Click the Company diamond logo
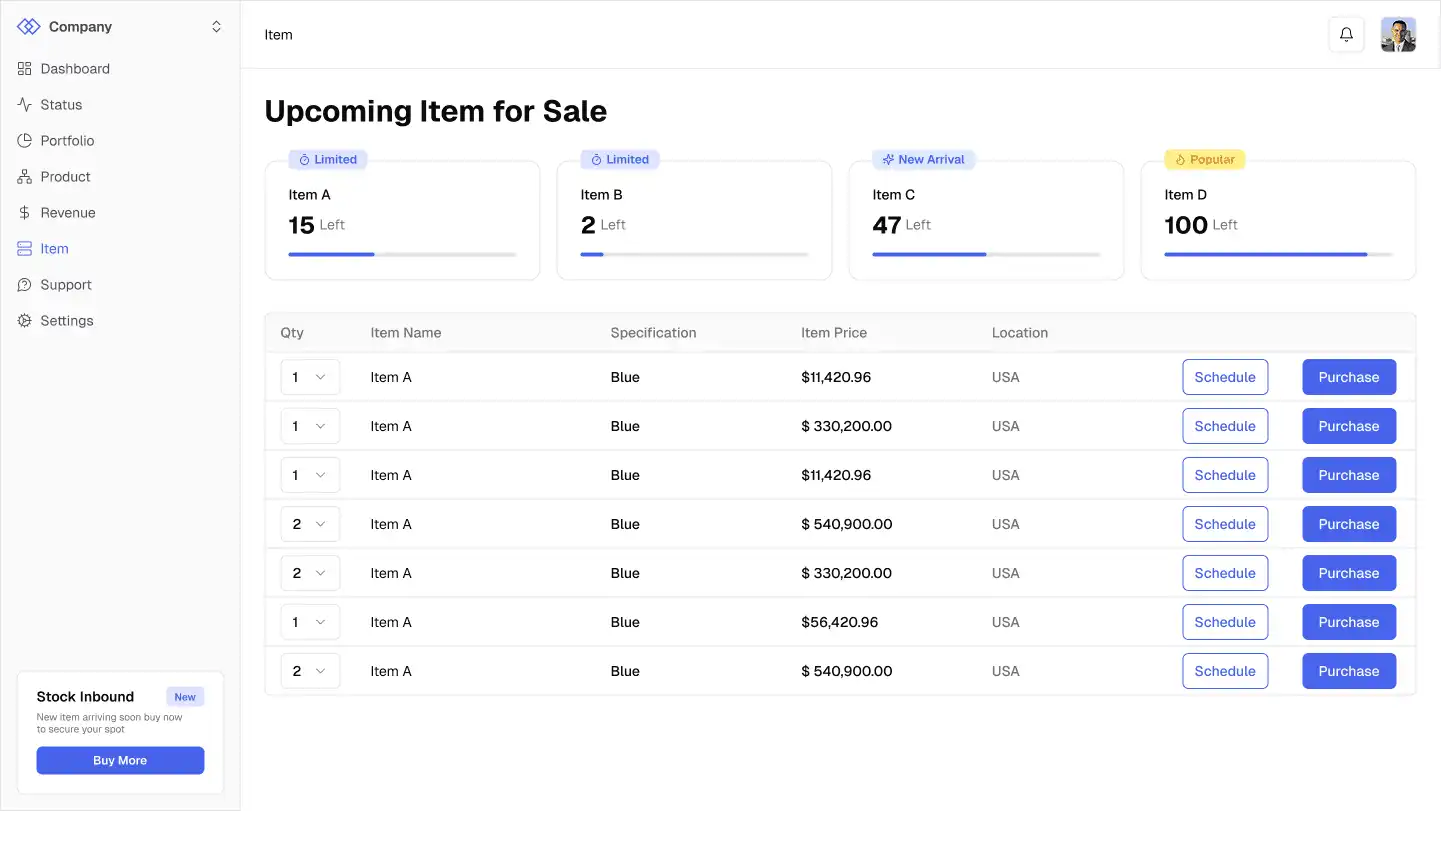The image size is (1441, 852). (x=29, y=27)
